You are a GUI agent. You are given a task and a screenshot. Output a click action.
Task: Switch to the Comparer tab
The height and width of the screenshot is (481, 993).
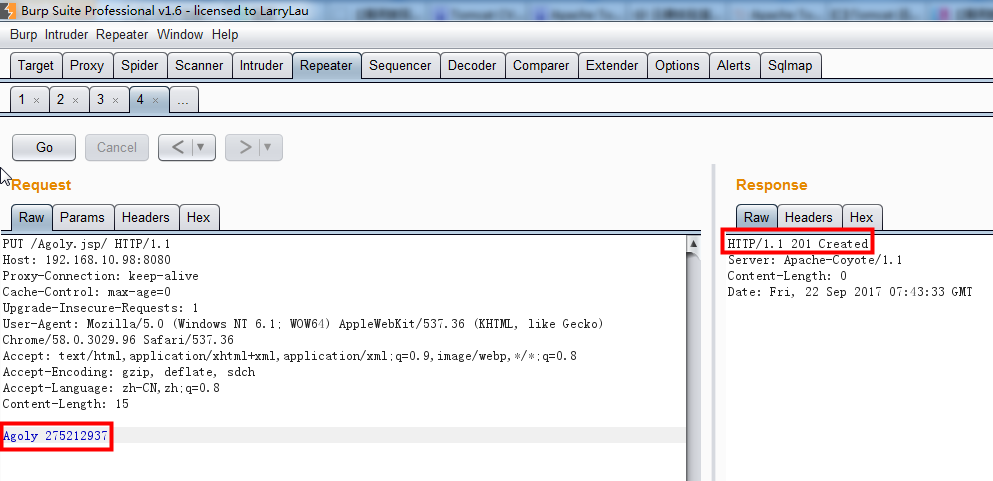point(541,66)
